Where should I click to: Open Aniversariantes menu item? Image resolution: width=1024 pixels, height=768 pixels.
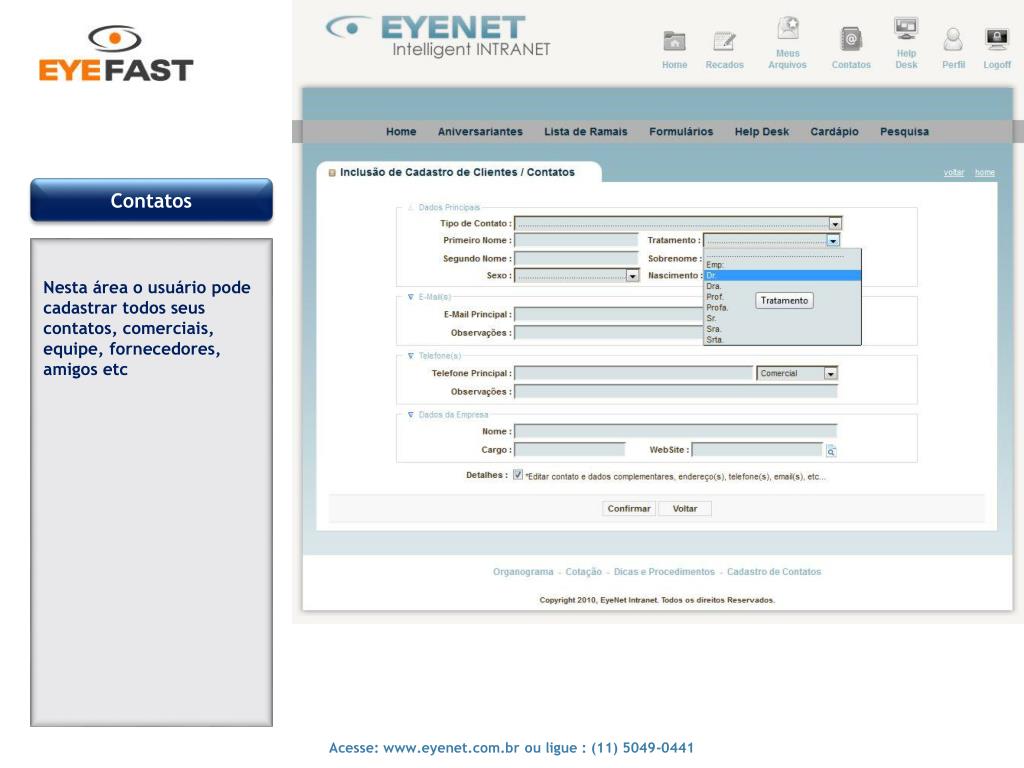tap(480, 131)
